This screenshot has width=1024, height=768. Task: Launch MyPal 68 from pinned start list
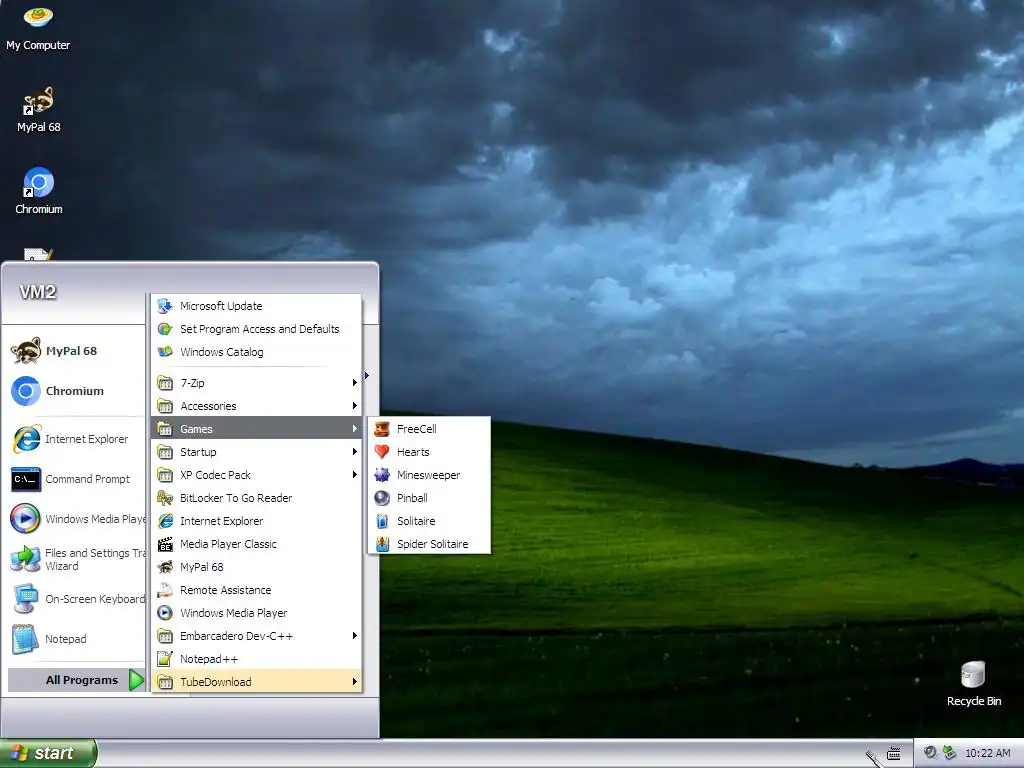(73, 351)
